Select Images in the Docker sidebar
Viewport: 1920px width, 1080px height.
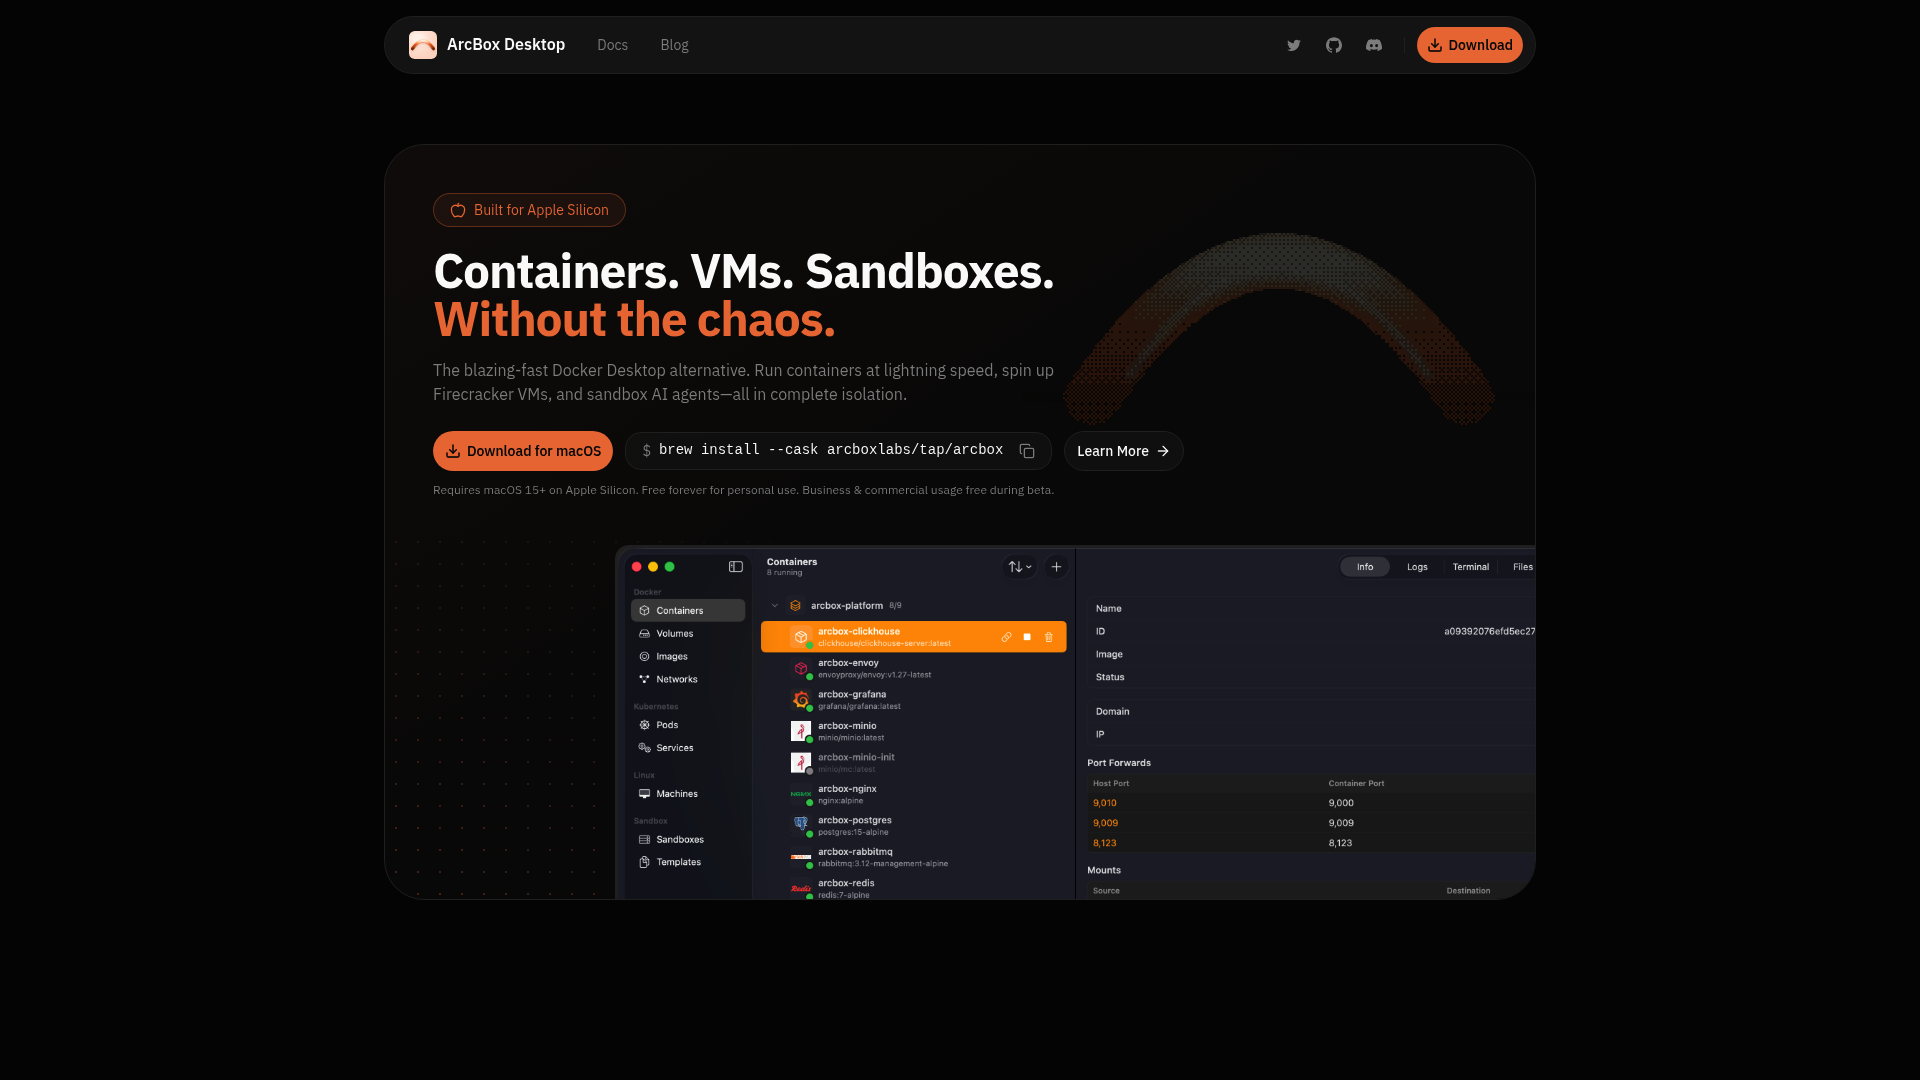coord(671,656)
